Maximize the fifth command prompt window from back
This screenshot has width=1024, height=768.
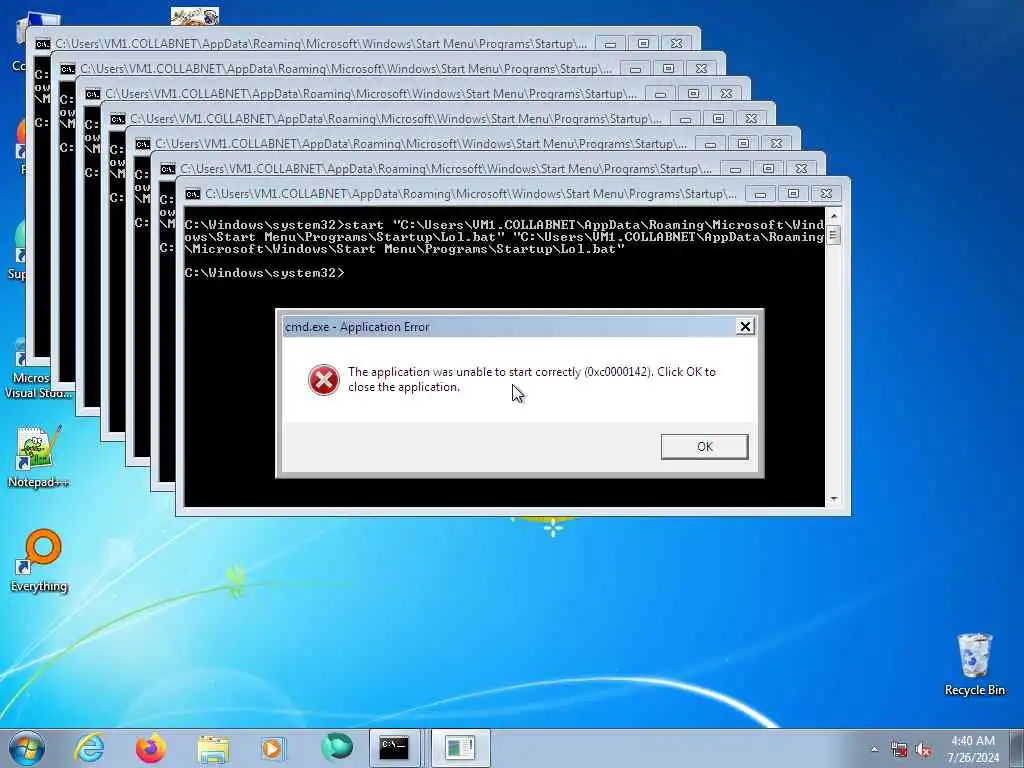743,144
